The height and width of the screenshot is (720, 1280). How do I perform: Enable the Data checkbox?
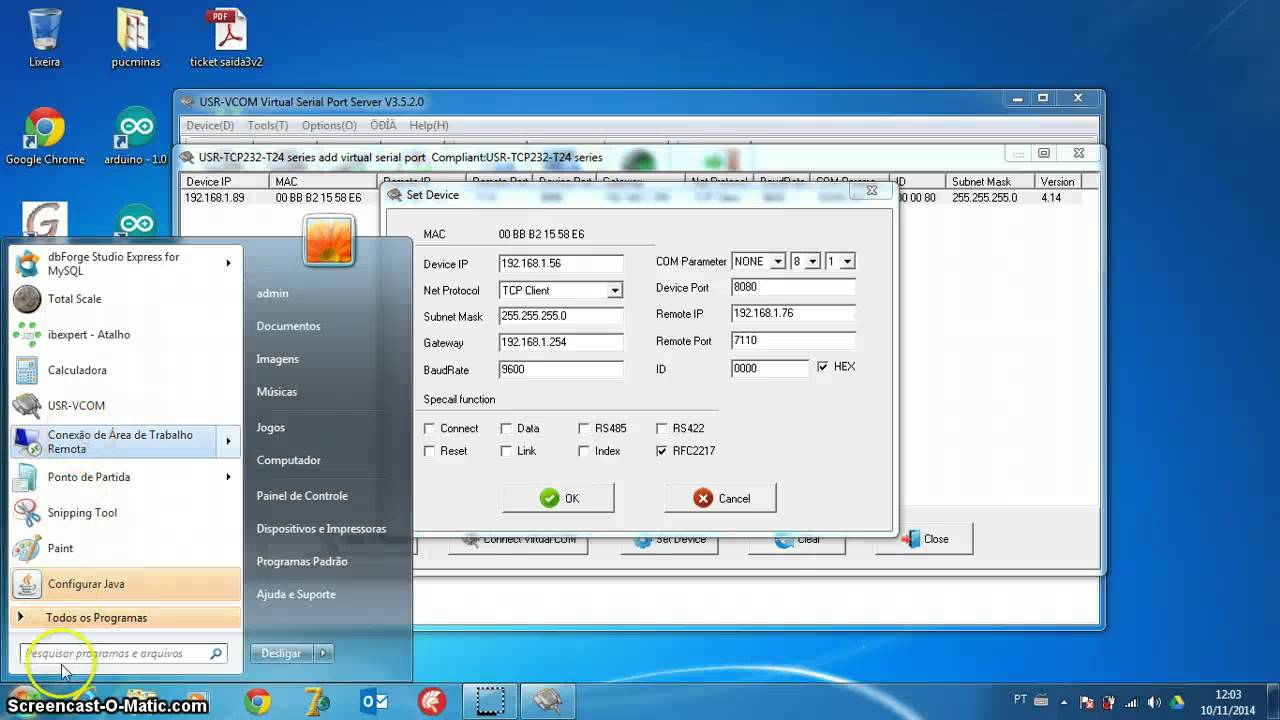(506, 429)
